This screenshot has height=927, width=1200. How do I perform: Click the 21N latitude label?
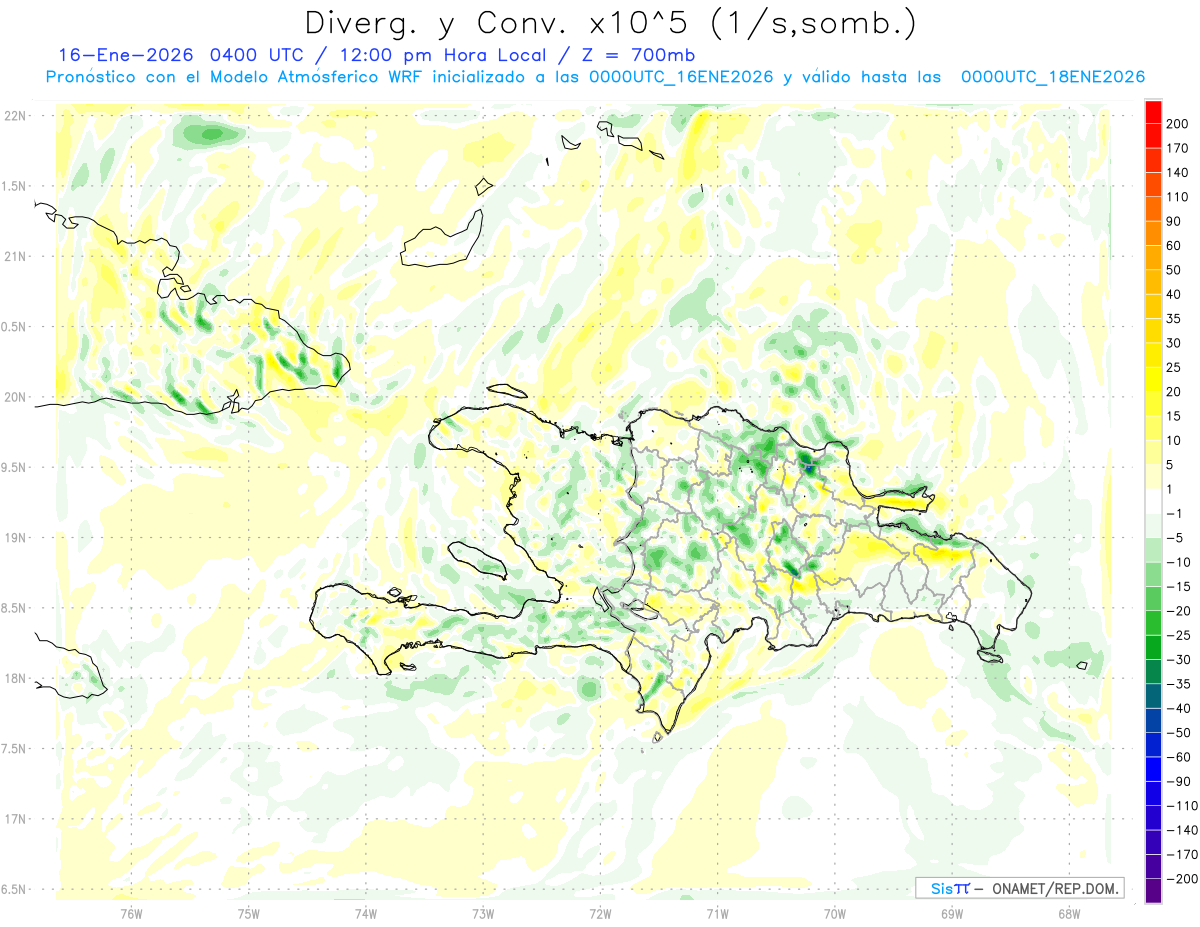coord(14,256)
